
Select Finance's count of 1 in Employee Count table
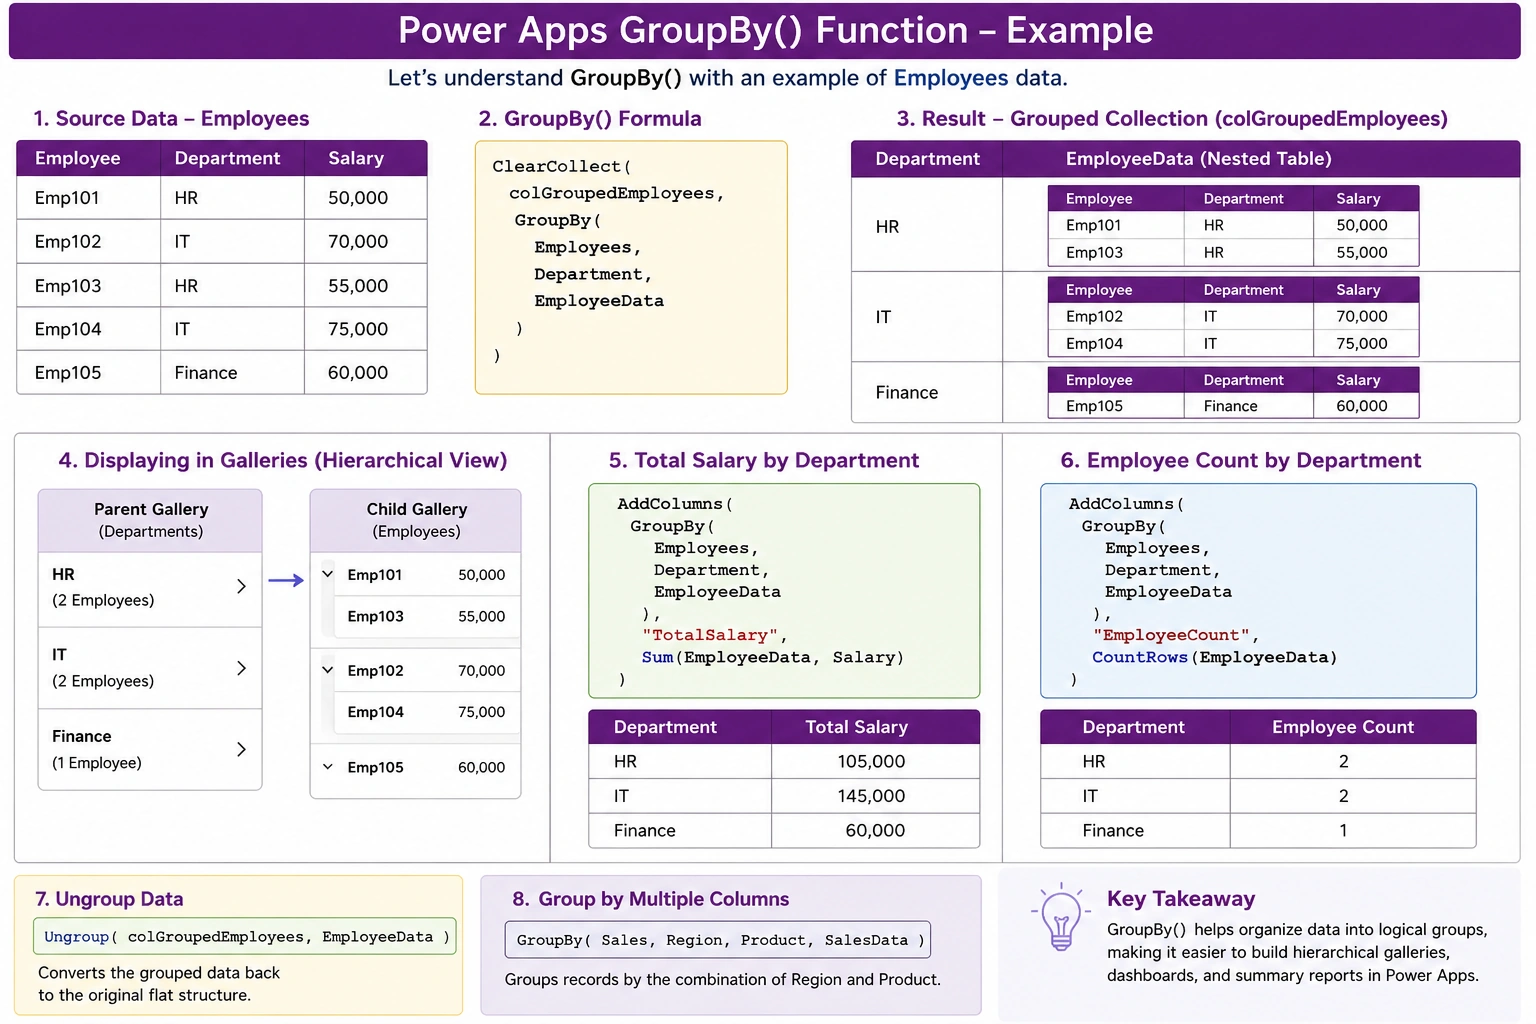[1343, 830]
